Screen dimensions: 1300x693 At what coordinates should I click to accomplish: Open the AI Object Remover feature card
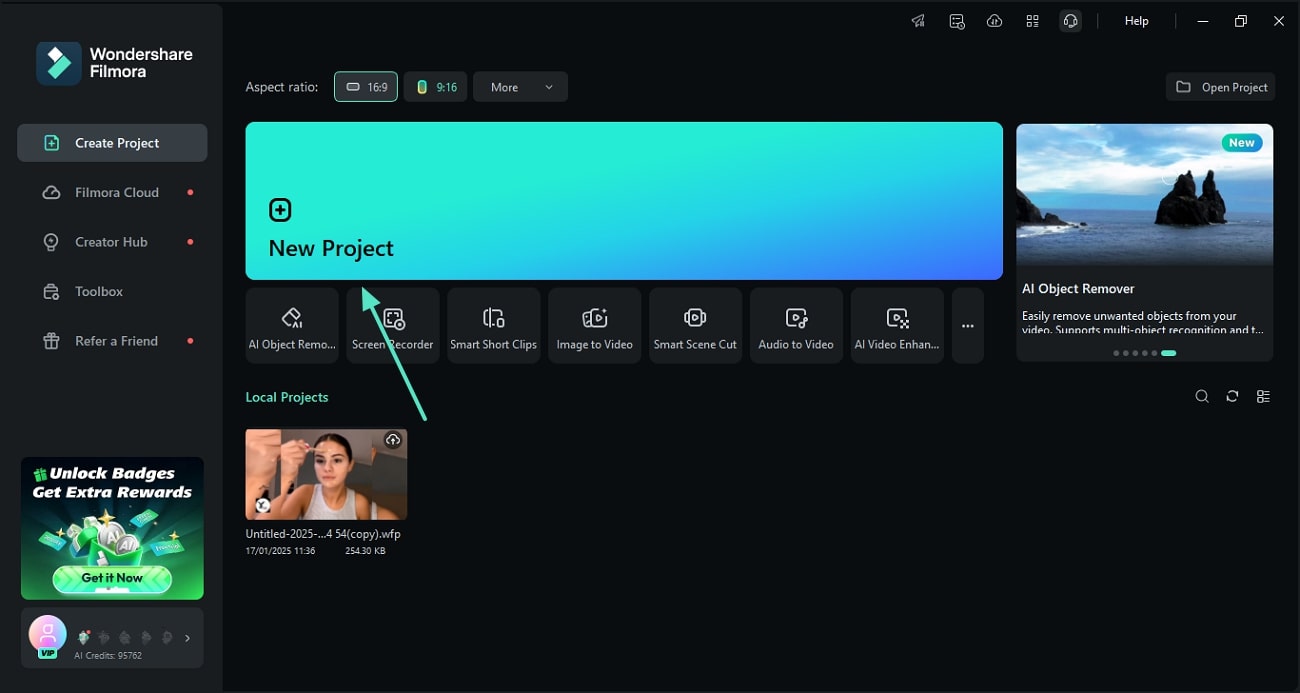1145,241
